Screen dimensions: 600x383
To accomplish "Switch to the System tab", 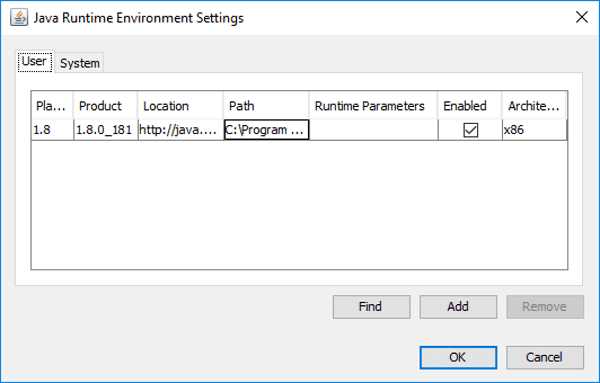I will click(80, 63).
